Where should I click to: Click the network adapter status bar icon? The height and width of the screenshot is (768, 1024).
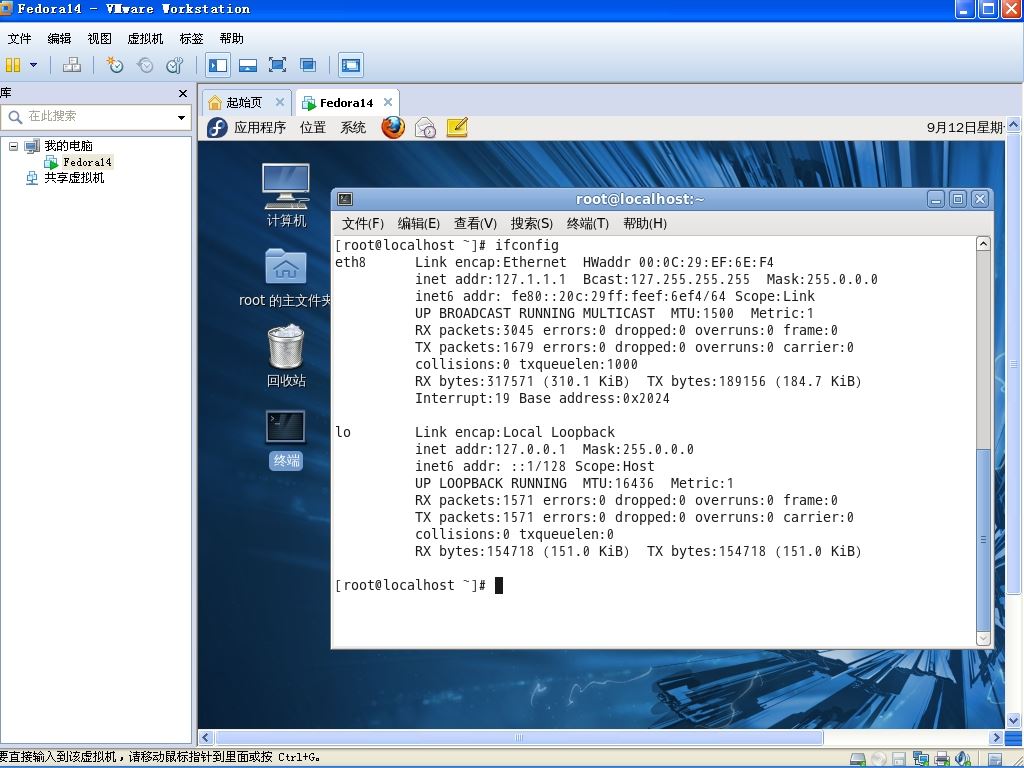pyautogui.click(x=921, y=759)
